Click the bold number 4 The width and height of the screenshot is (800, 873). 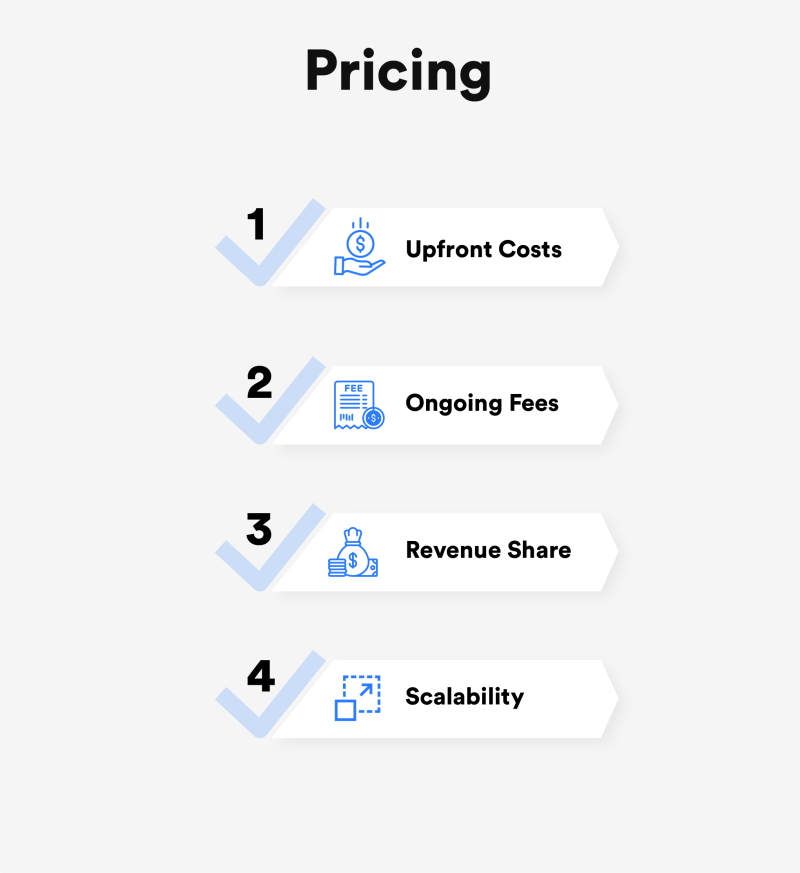[x=261, y=676]
